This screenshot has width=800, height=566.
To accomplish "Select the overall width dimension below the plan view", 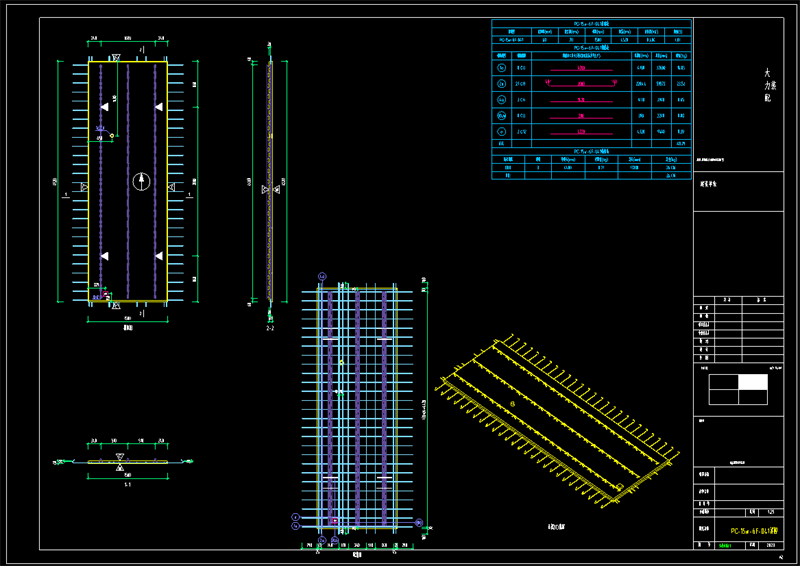I will point(128,319).
